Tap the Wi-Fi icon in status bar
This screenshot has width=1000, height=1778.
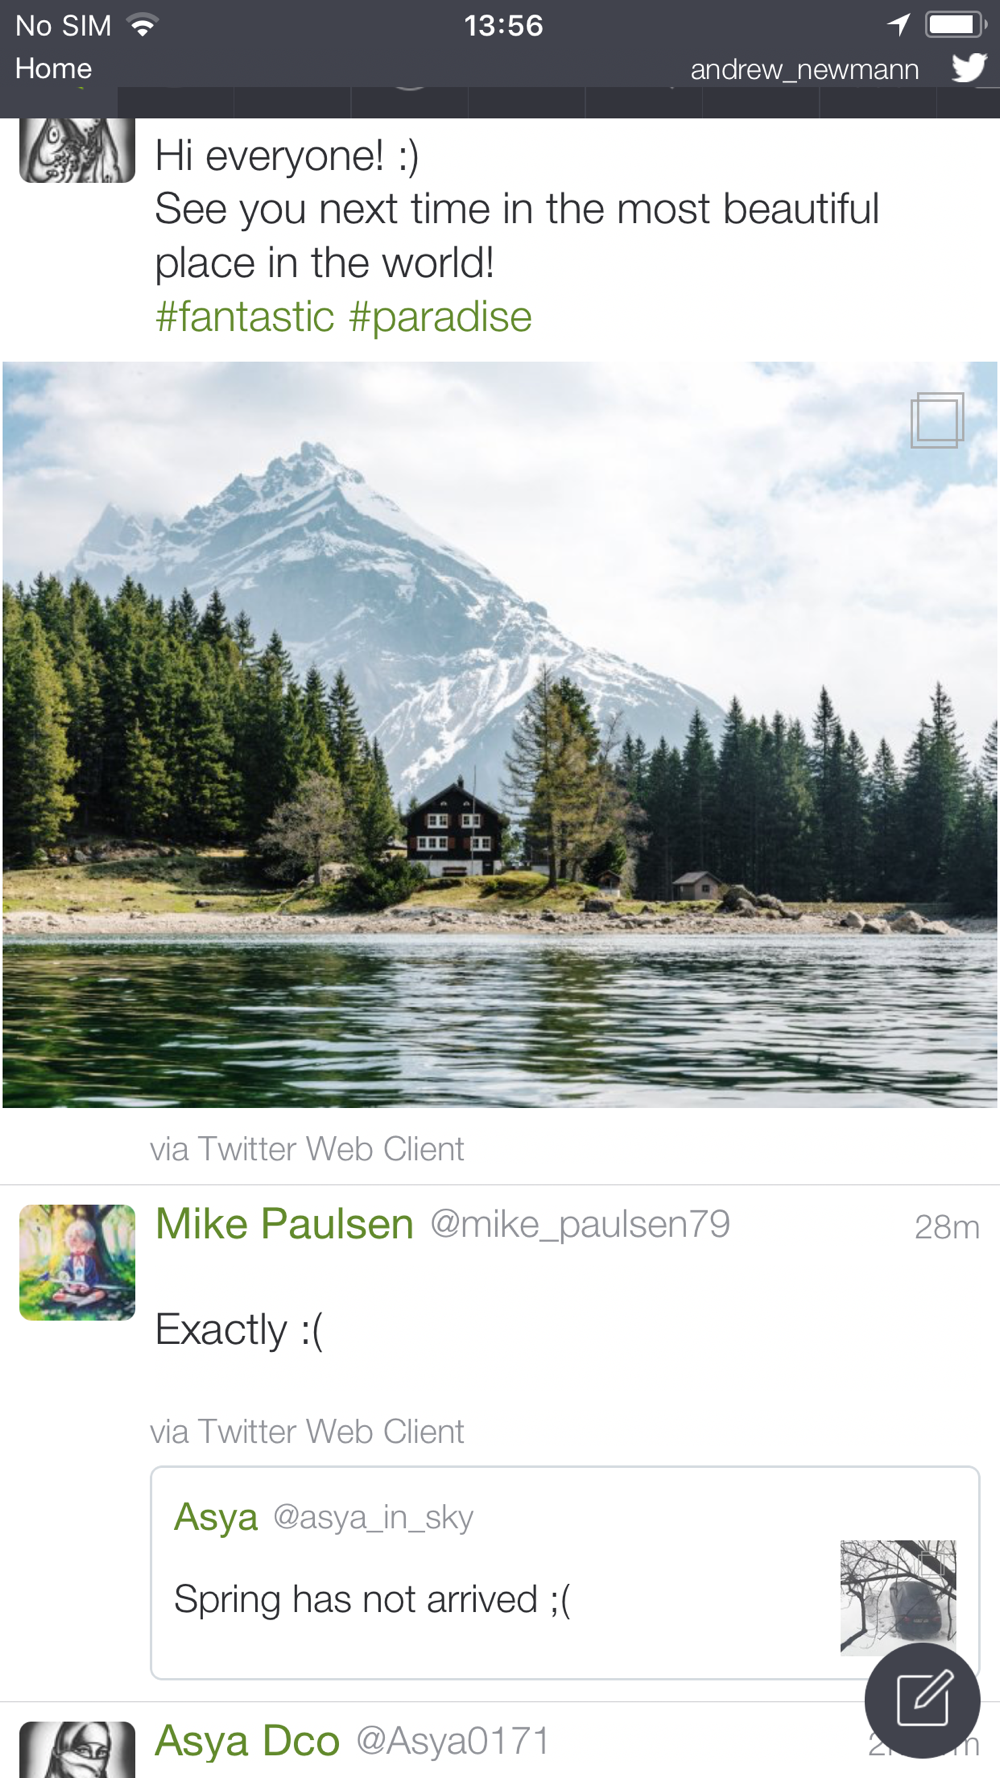pyautogui.click(x=143, y=25)
